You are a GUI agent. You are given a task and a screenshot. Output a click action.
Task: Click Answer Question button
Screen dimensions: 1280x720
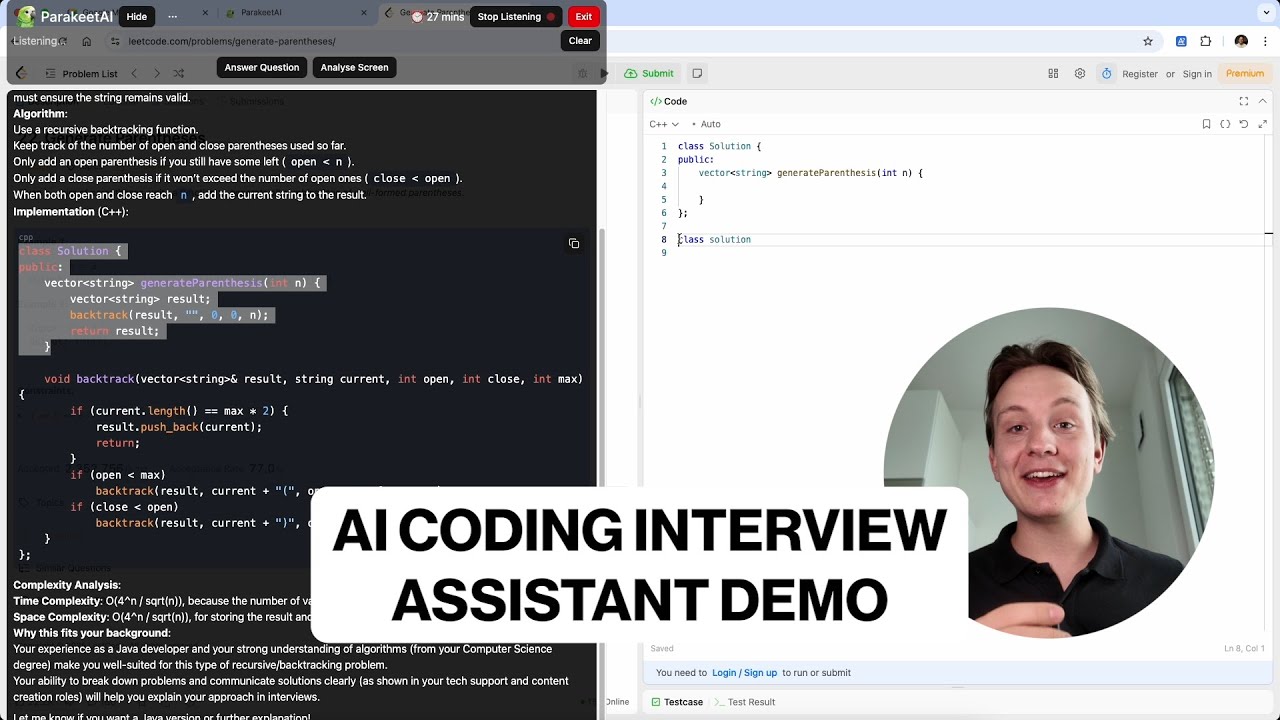click(x=262, y=67)
